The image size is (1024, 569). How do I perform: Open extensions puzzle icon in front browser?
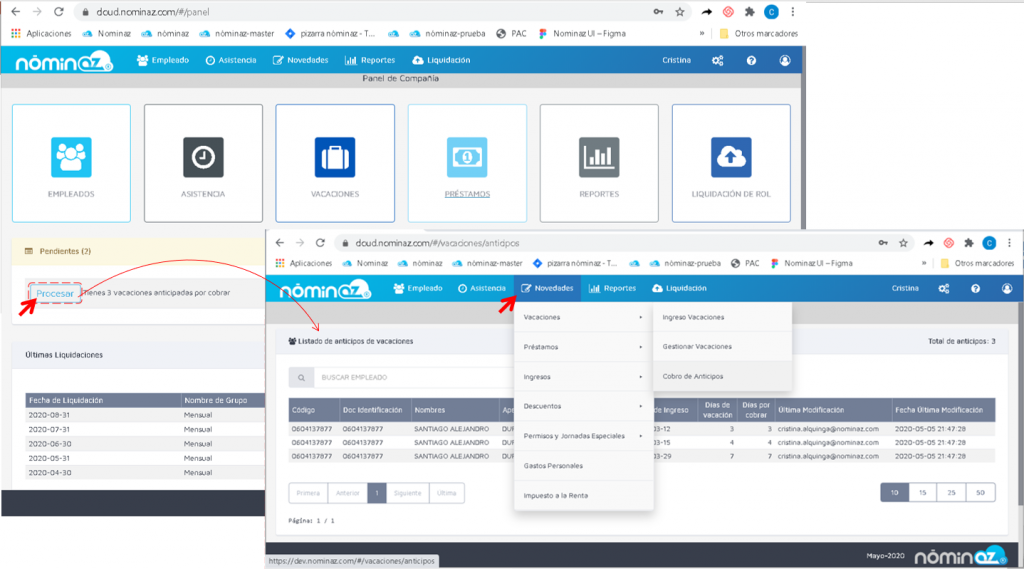click(x=969, y=242)
